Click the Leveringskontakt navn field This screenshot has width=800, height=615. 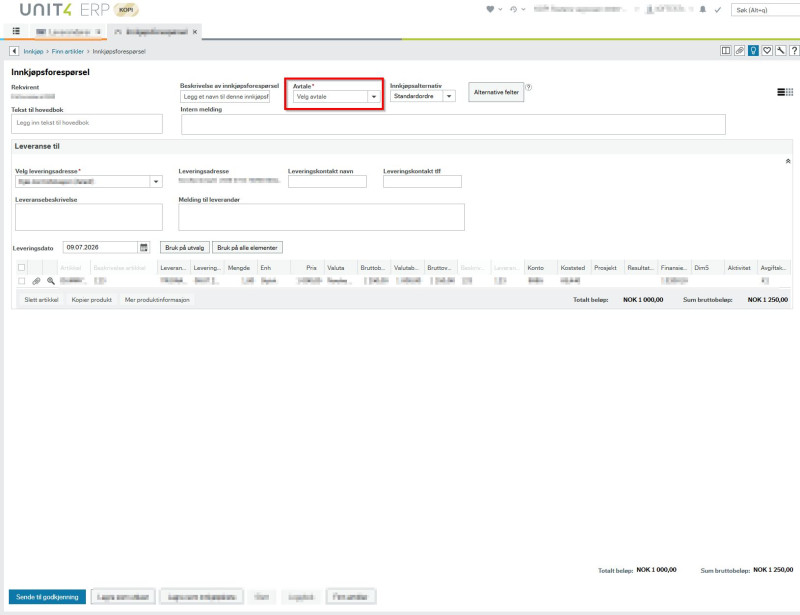[327, 182]
